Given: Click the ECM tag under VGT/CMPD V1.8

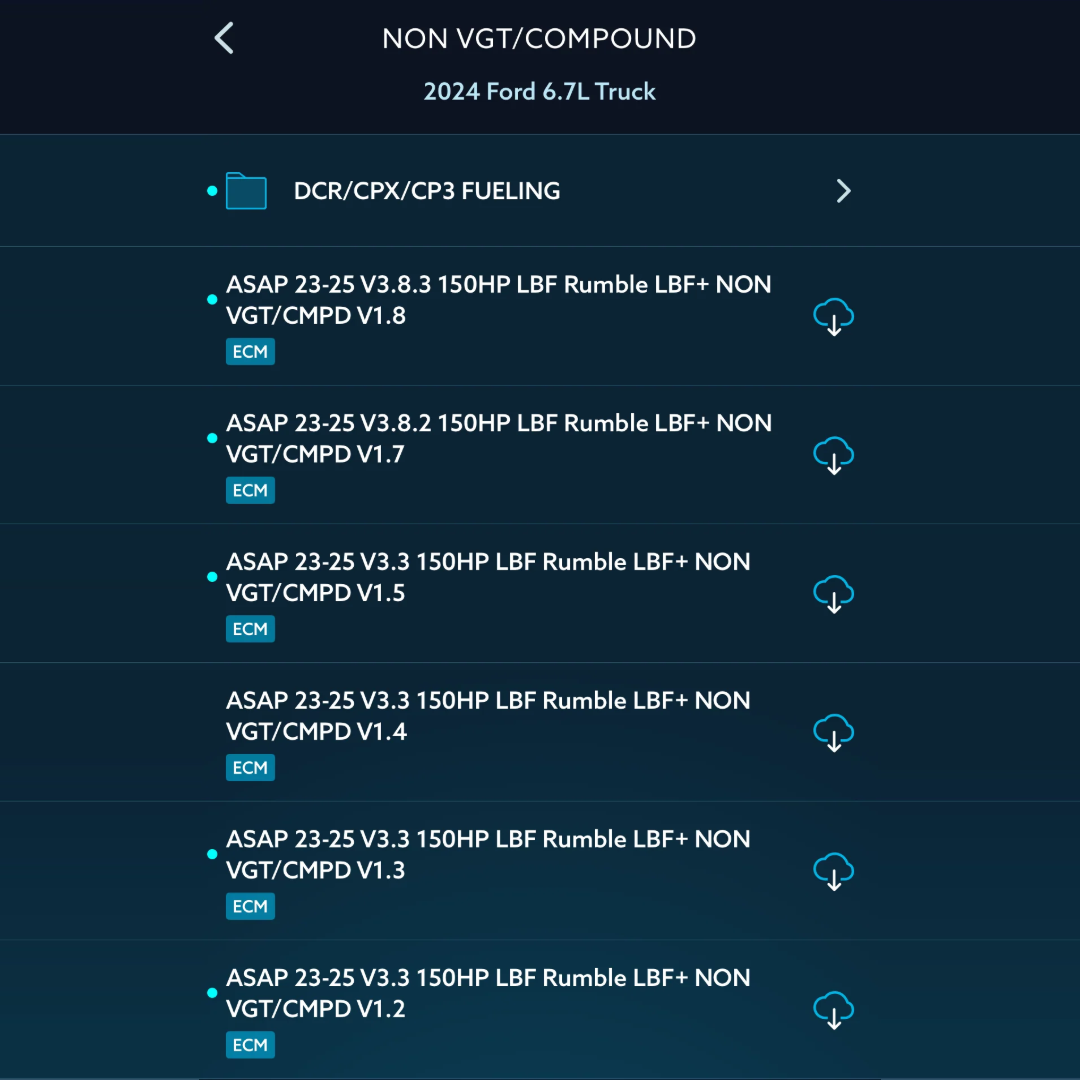Looking at the screenshot, I should pos(250,351).
